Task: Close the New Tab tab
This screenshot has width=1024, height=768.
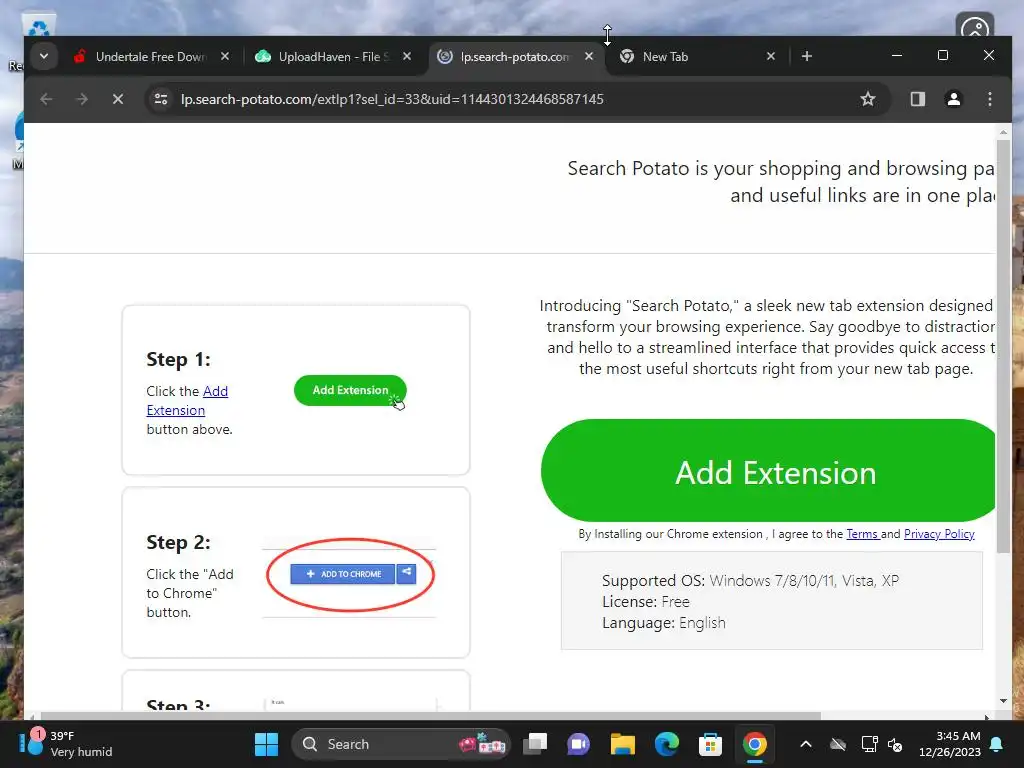Action: [771, 57]
